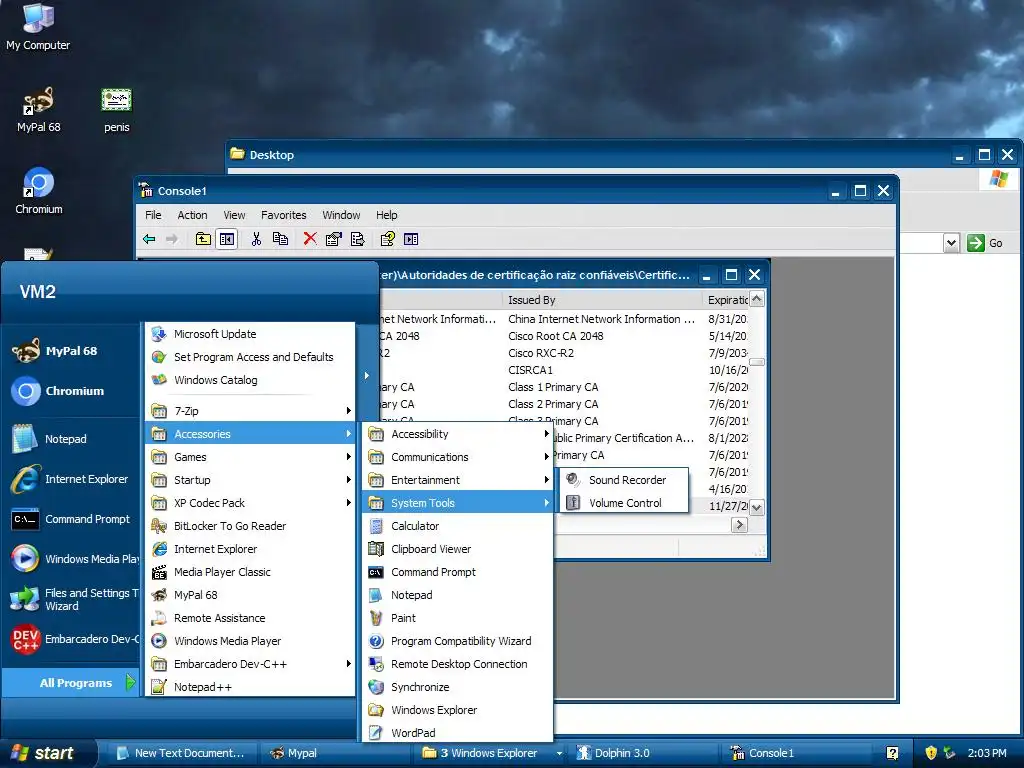1024x768 pixels.
Task: Click security shield tray icon
Action: click(x=931, y=753)
